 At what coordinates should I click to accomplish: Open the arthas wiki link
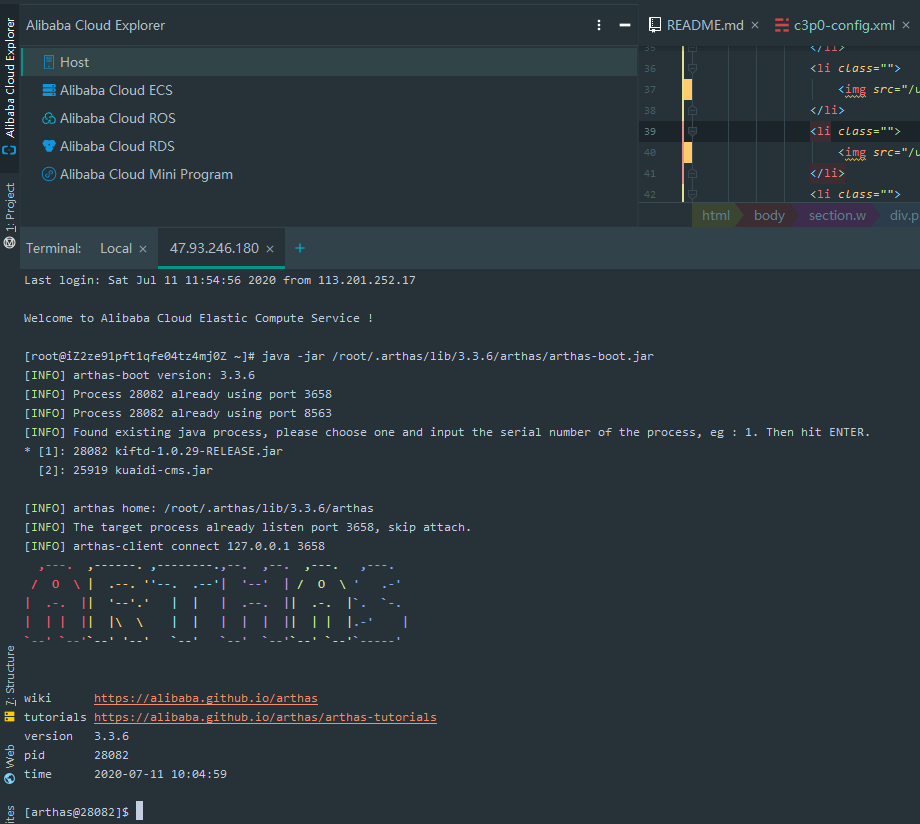pos(205,698)
